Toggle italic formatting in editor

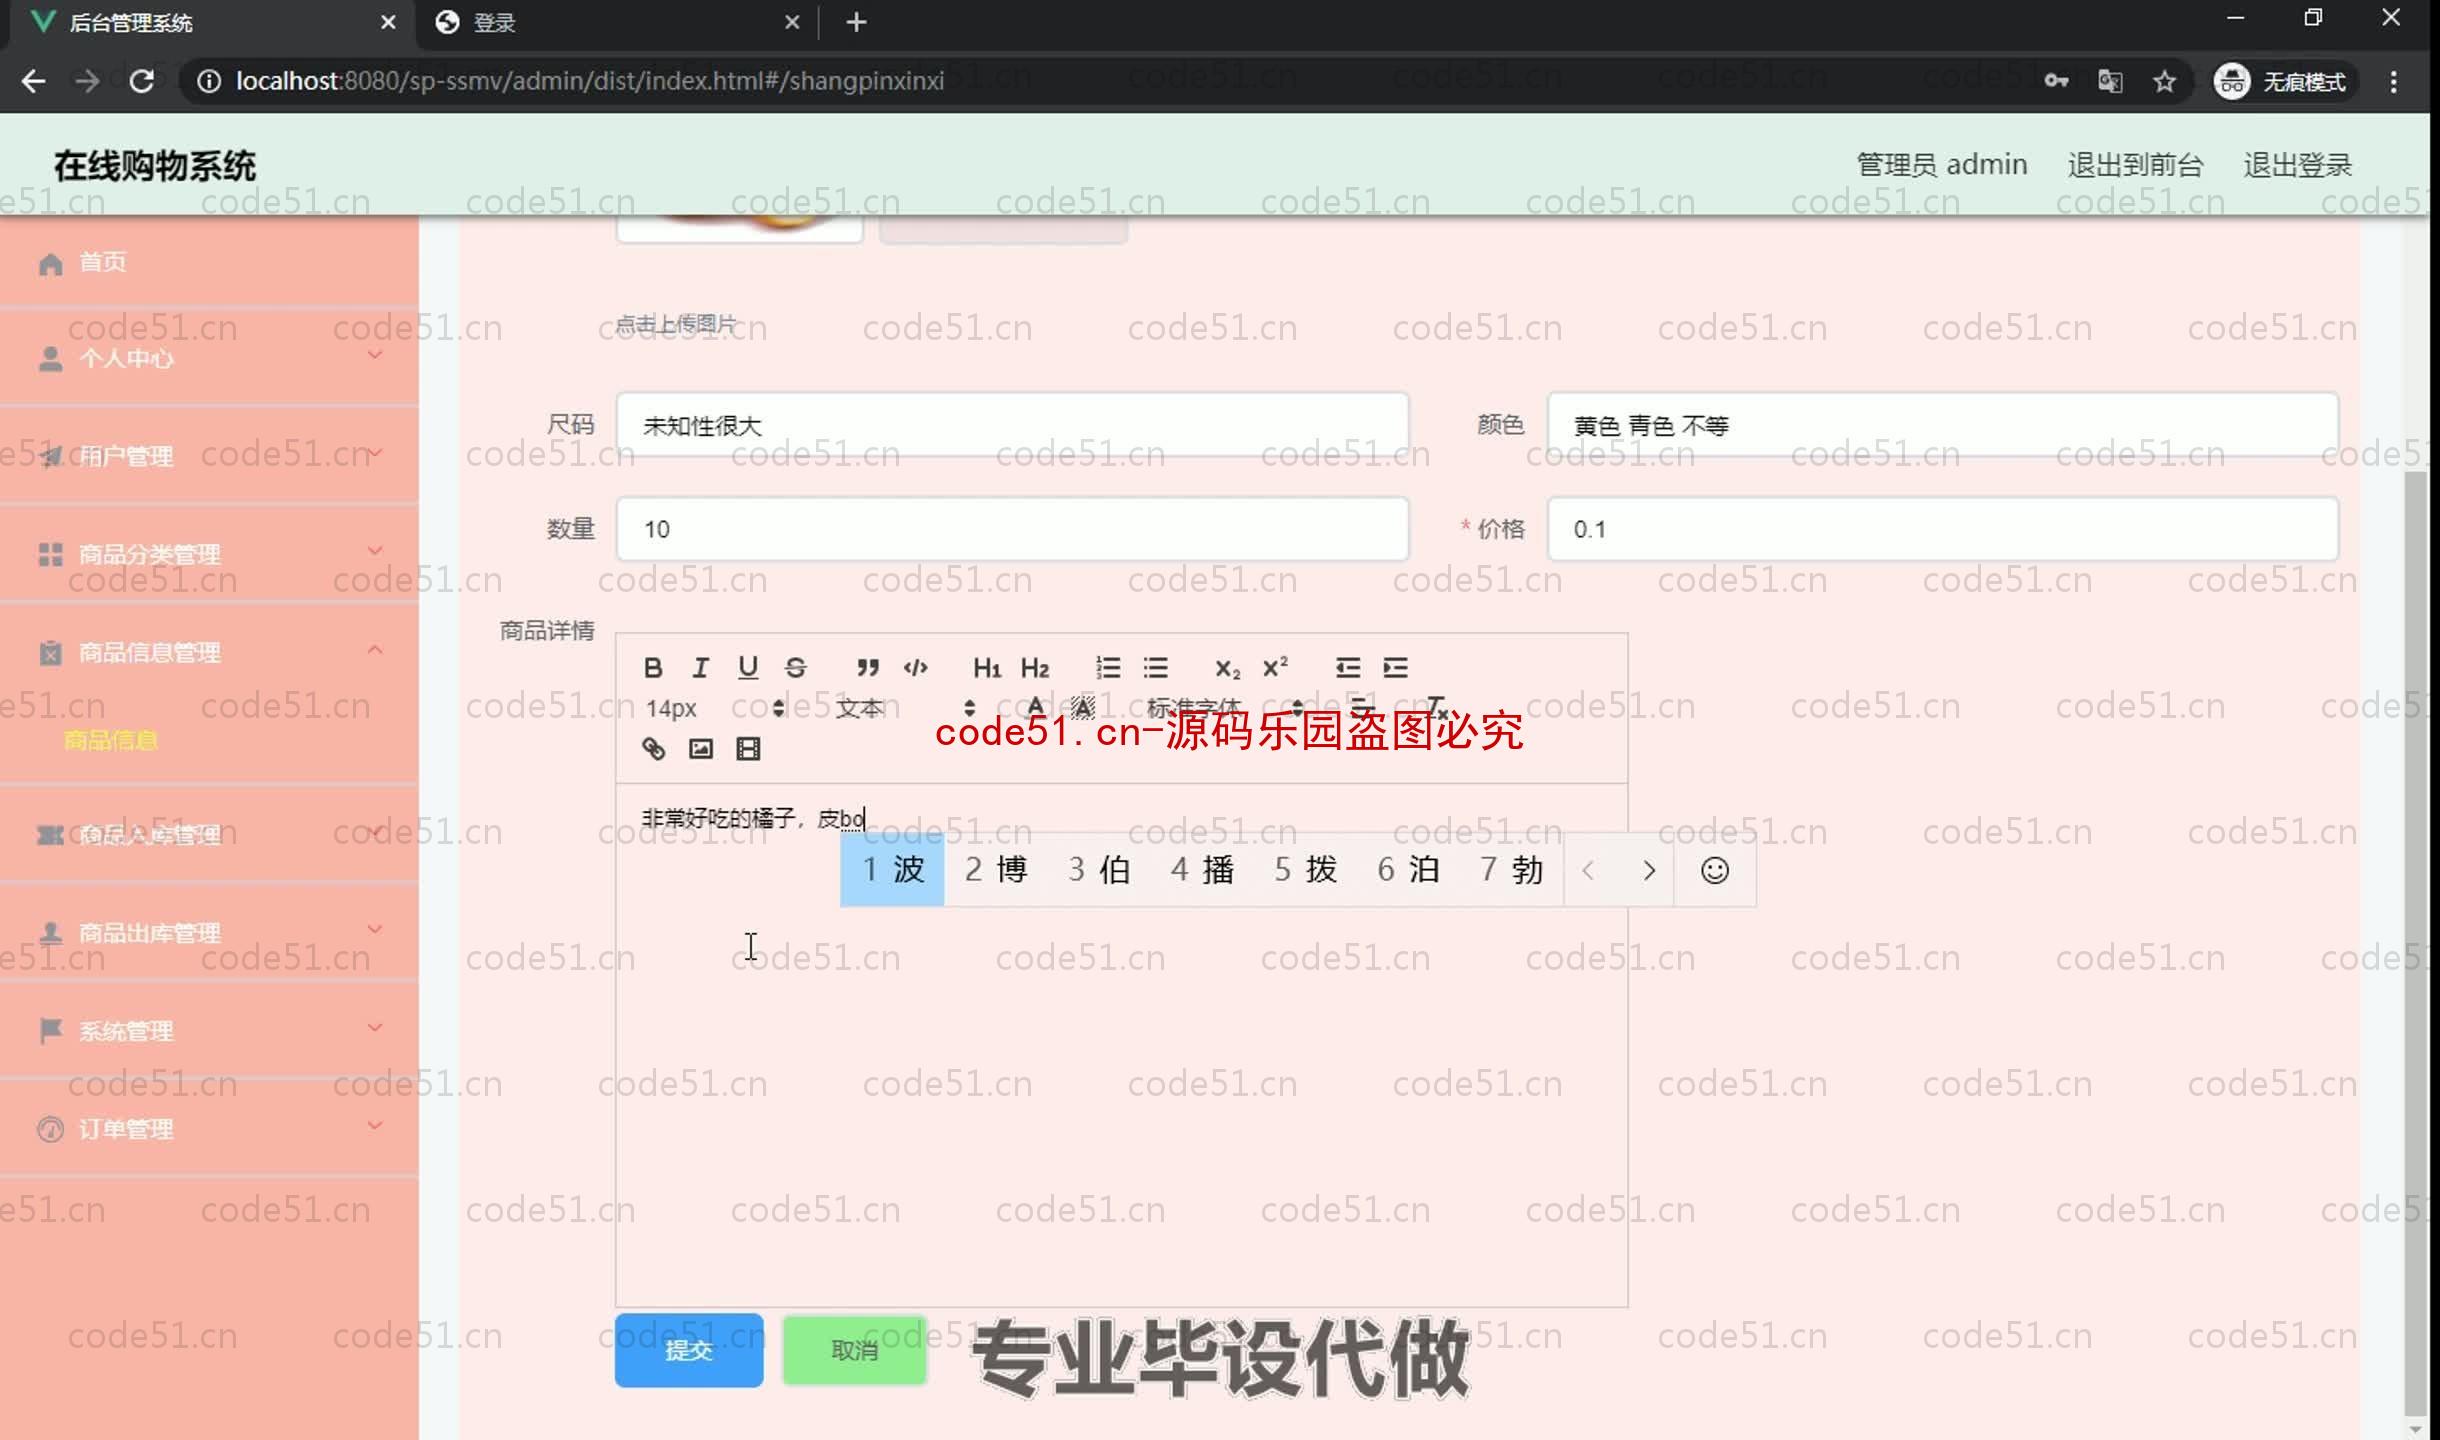point(700,667)
